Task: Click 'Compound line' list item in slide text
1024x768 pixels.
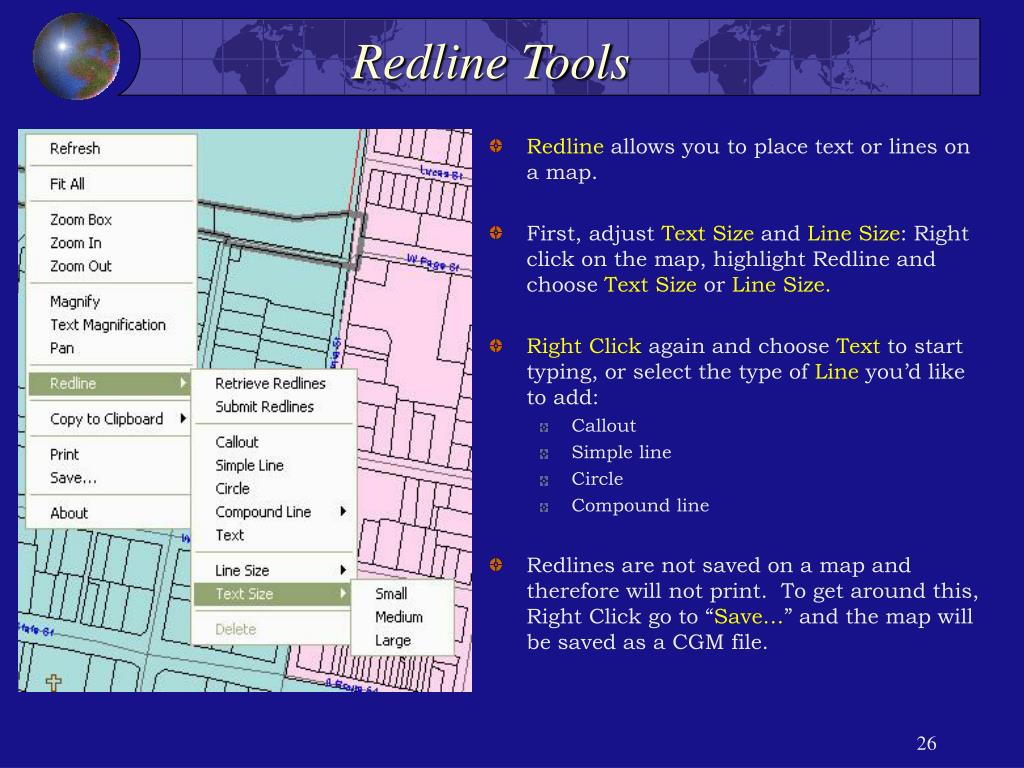Action: point(640,505)
